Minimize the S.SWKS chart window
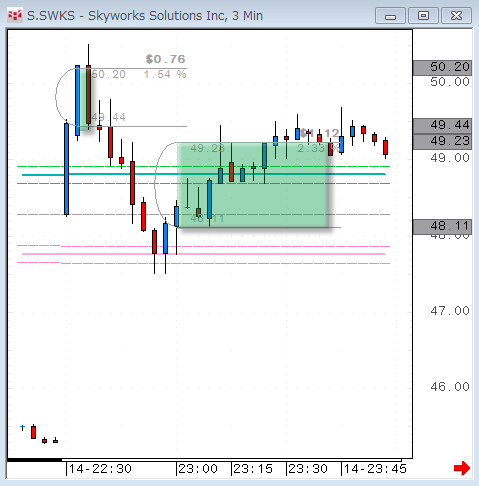This screenshot has width=479, height=486. click(390, 16)
